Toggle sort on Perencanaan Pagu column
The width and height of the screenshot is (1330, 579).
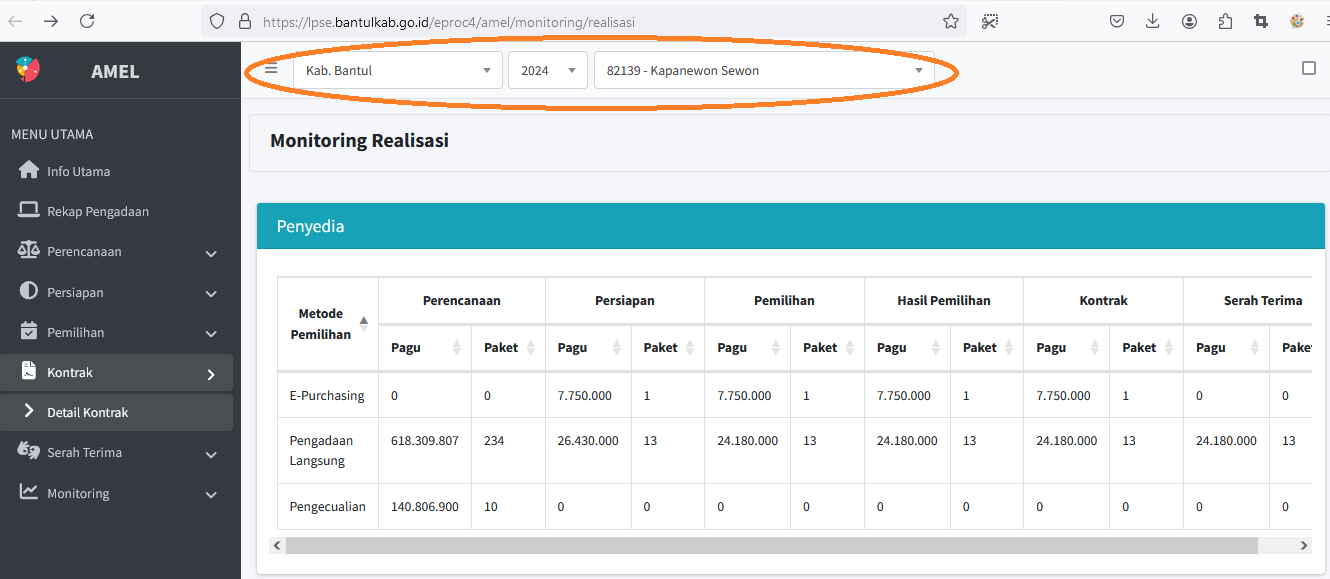click(457, 348)
